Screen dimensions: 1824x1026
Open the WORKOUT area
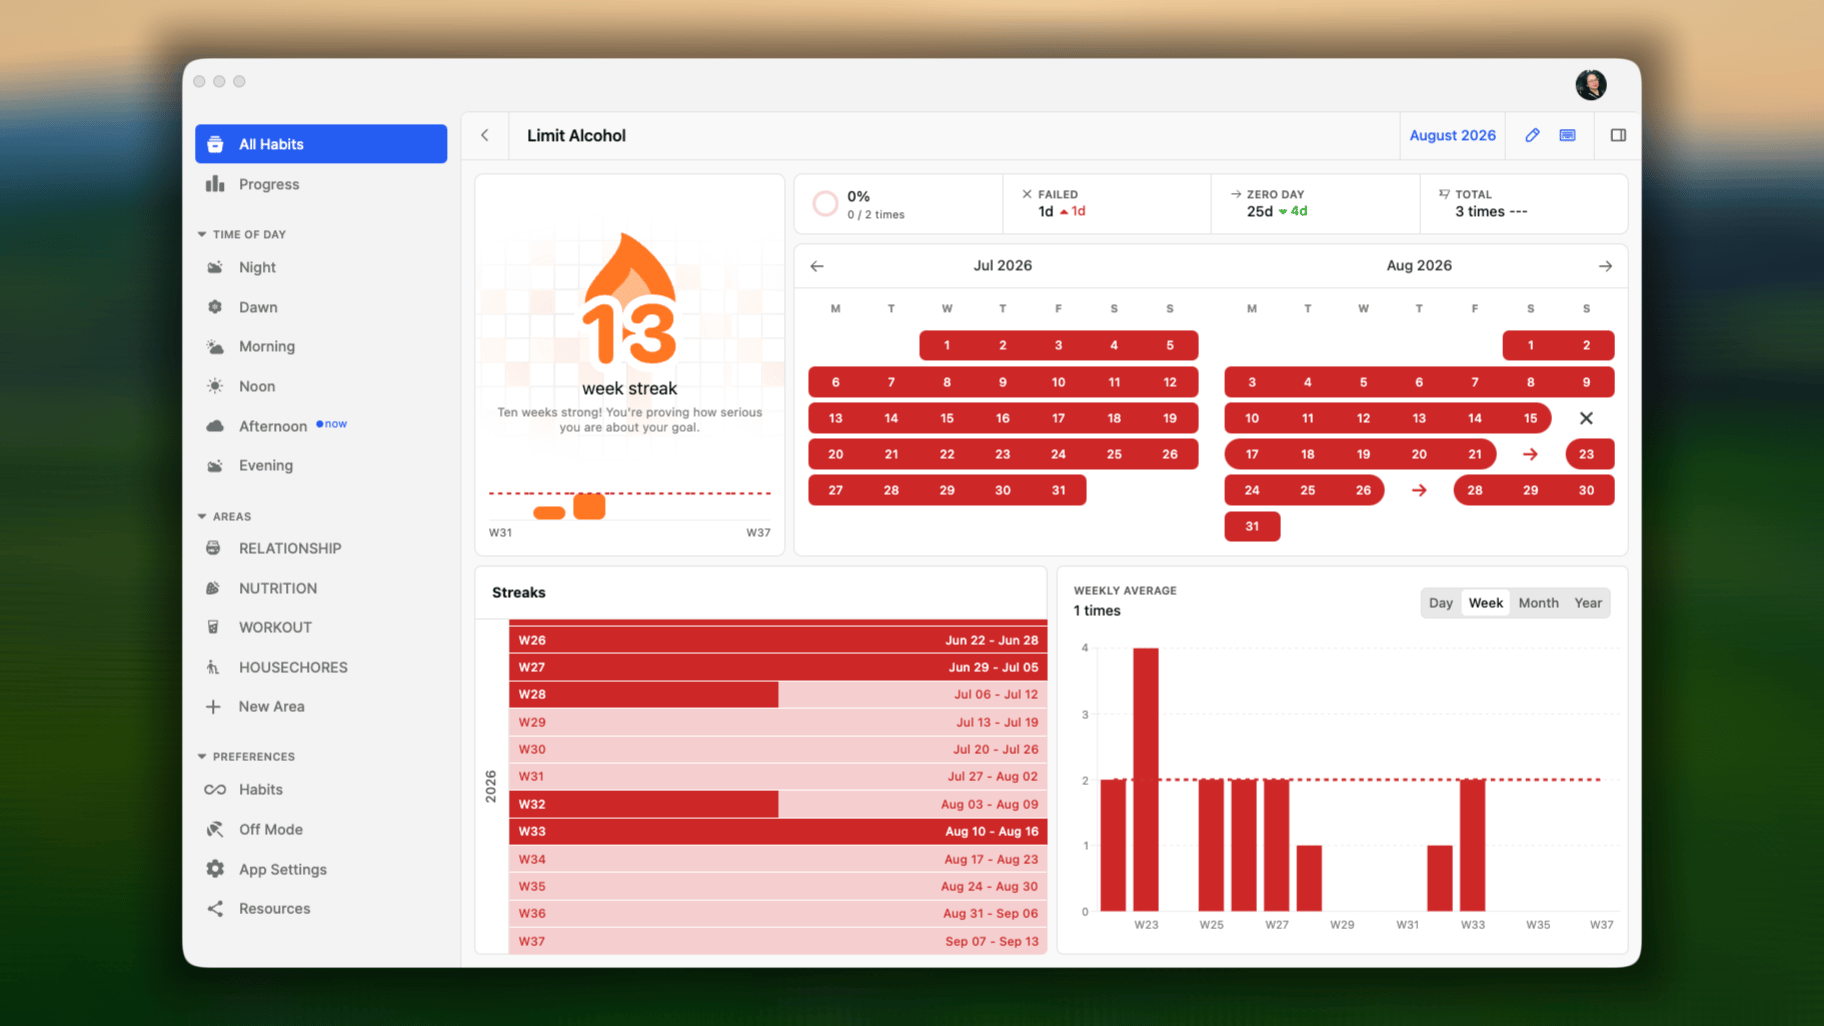321,627
